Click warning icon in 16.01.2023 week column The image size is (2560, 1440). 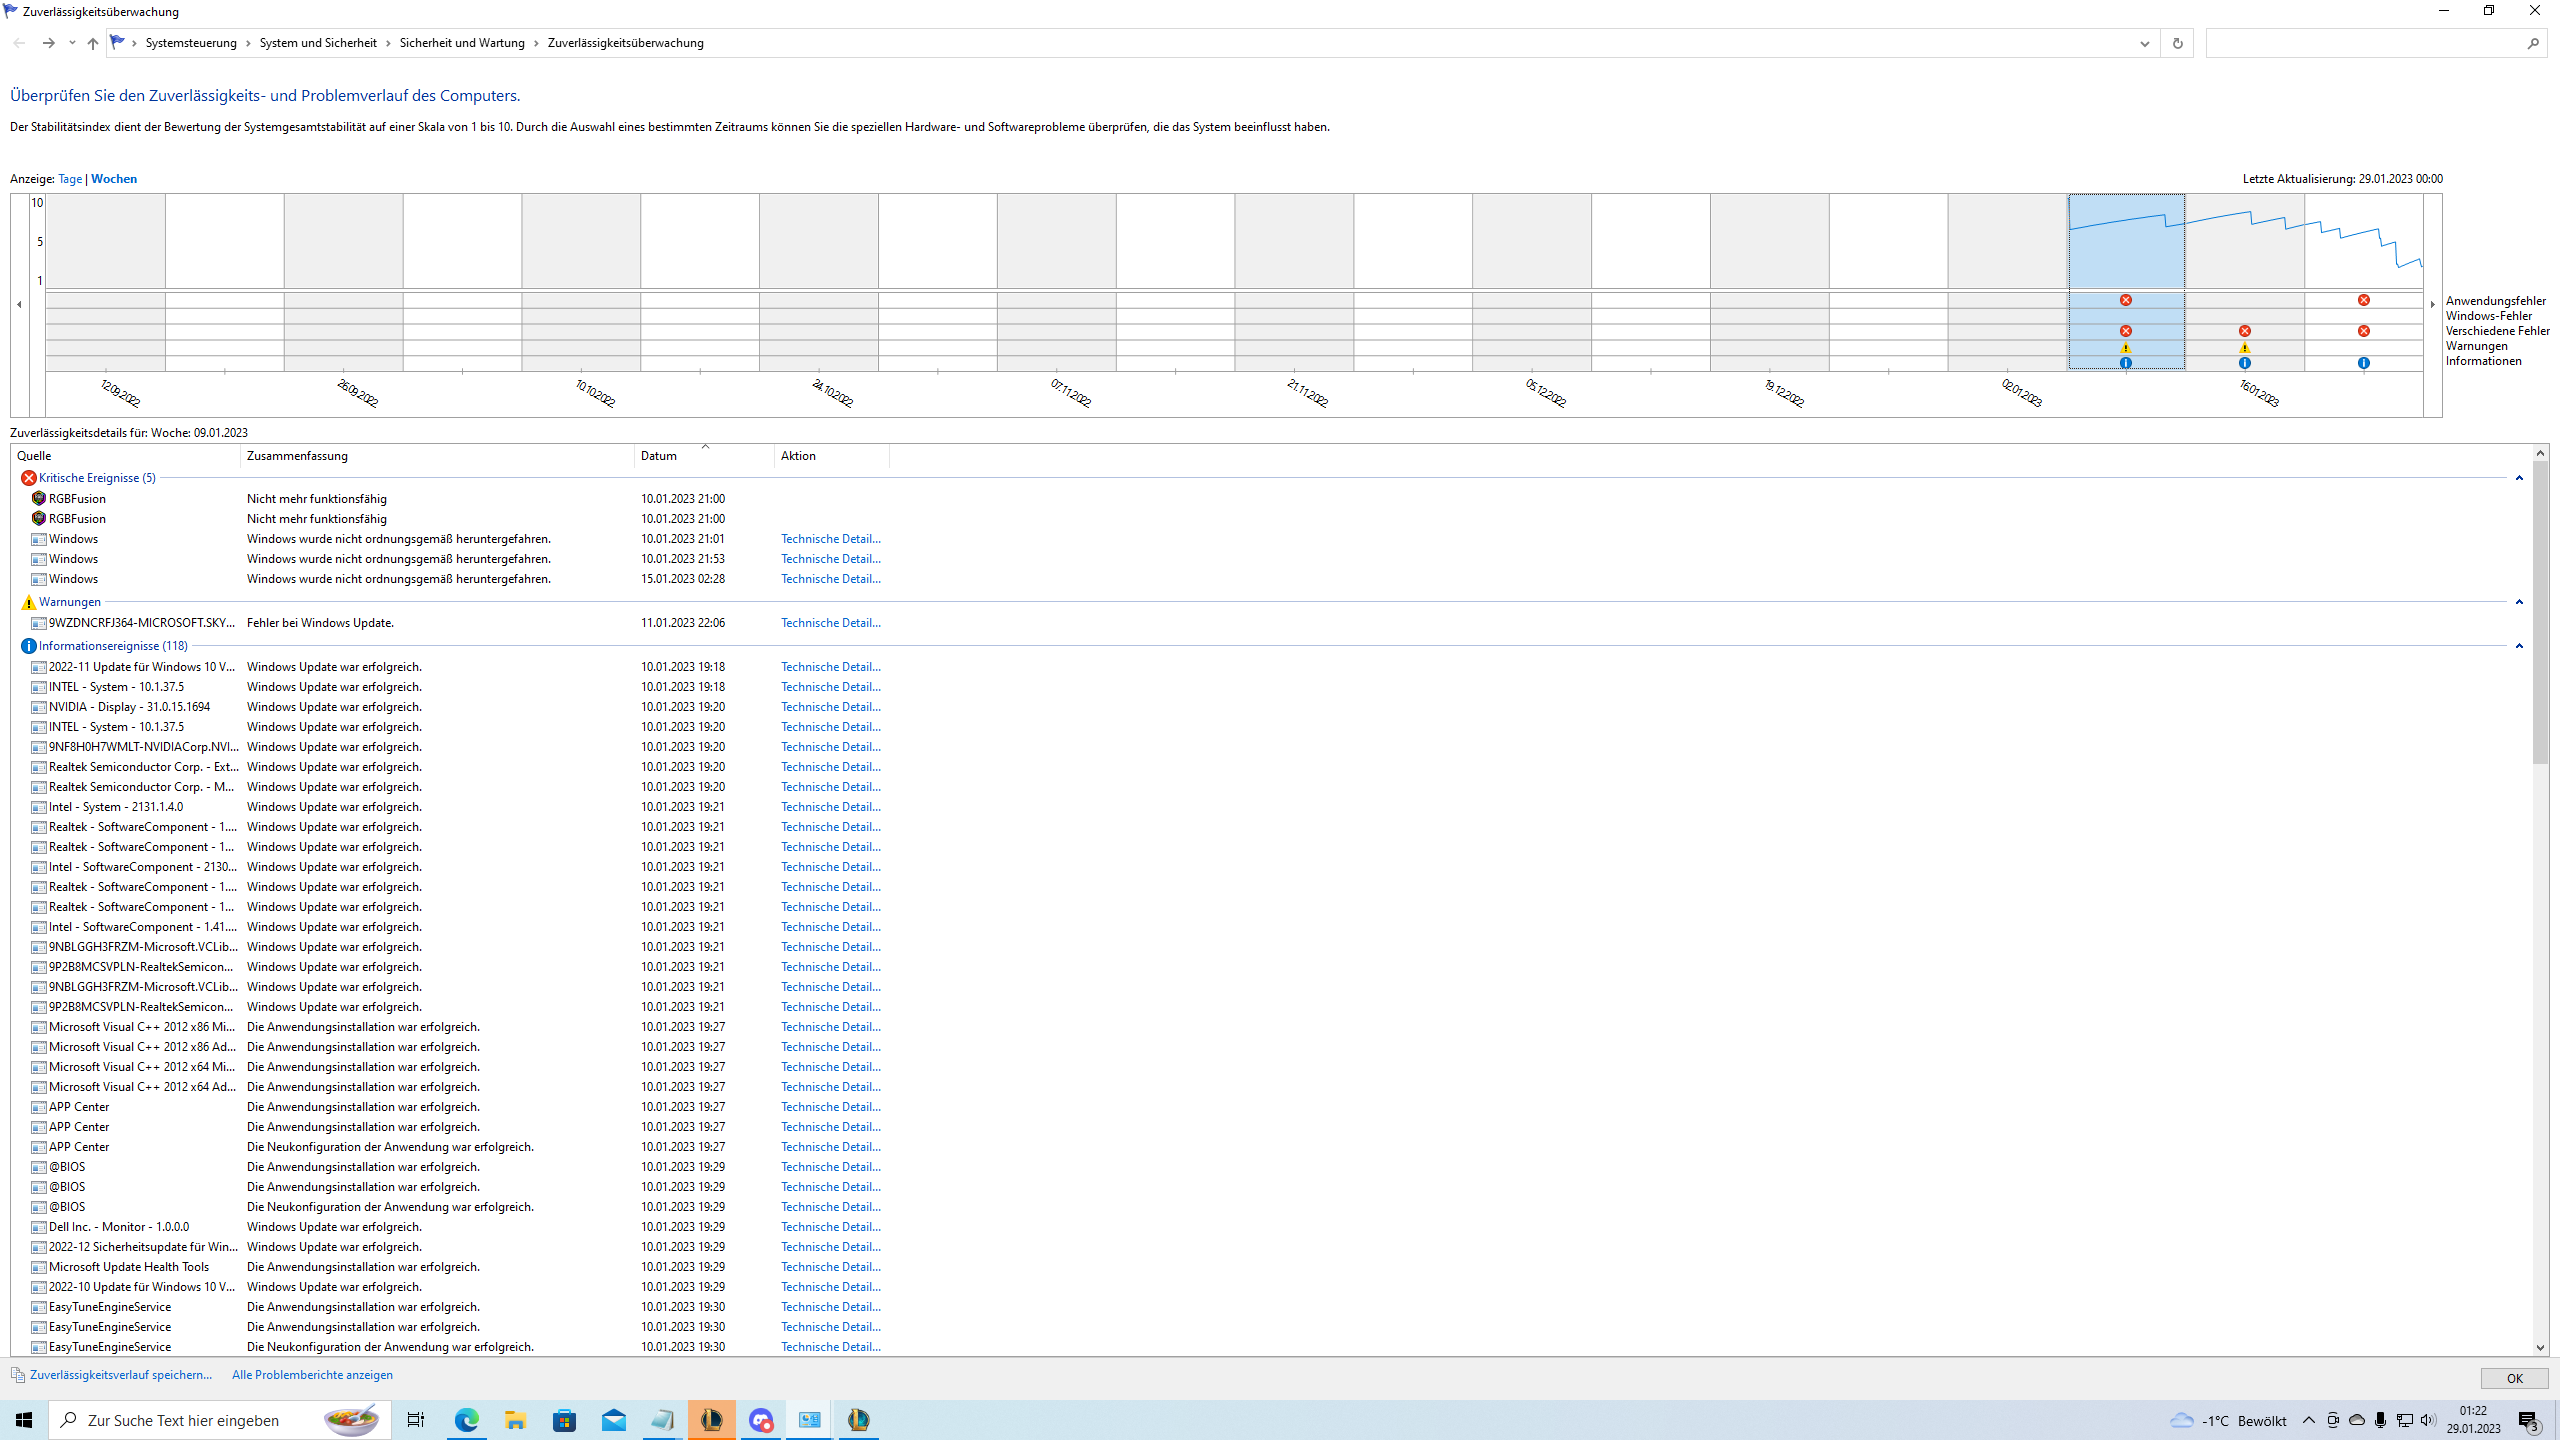(2245, 347)
